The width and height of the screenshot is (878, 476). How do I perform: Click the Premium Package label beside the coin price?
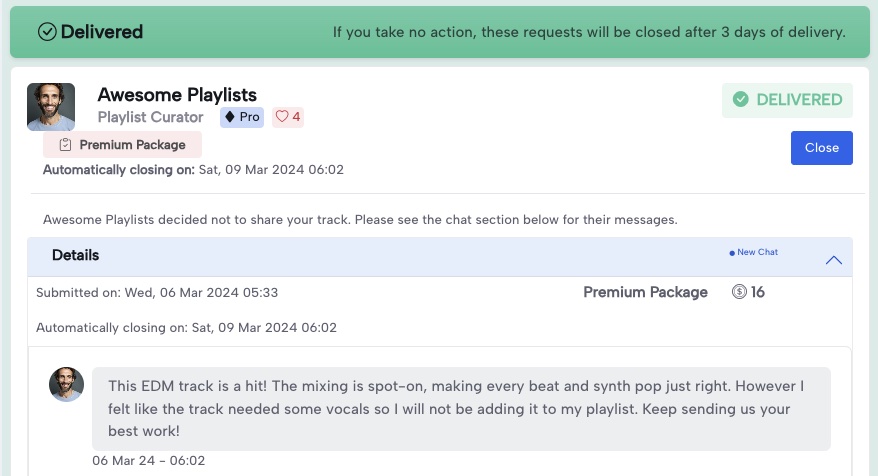645,293
